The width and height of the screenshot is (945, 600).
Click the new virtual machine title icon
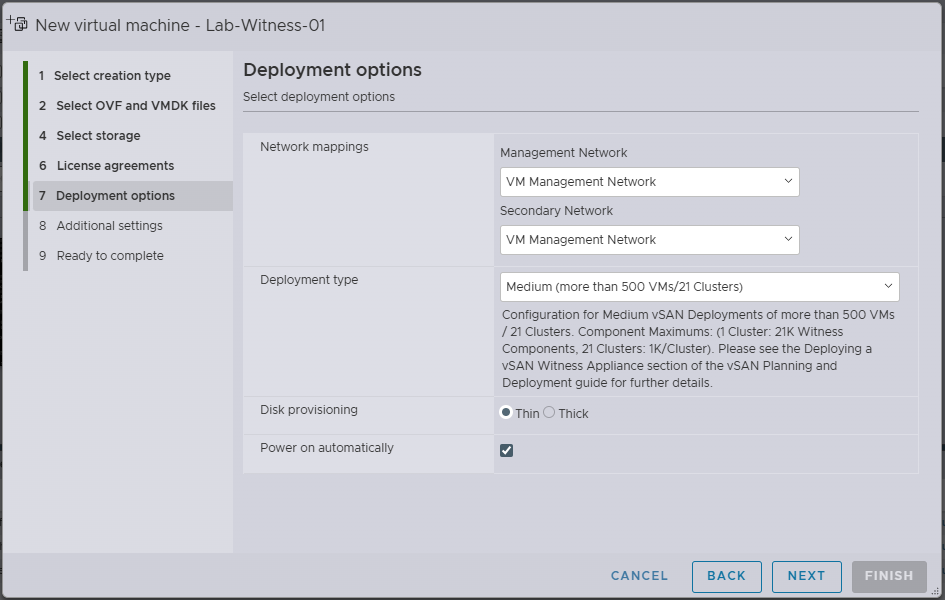tap(17, 24)
